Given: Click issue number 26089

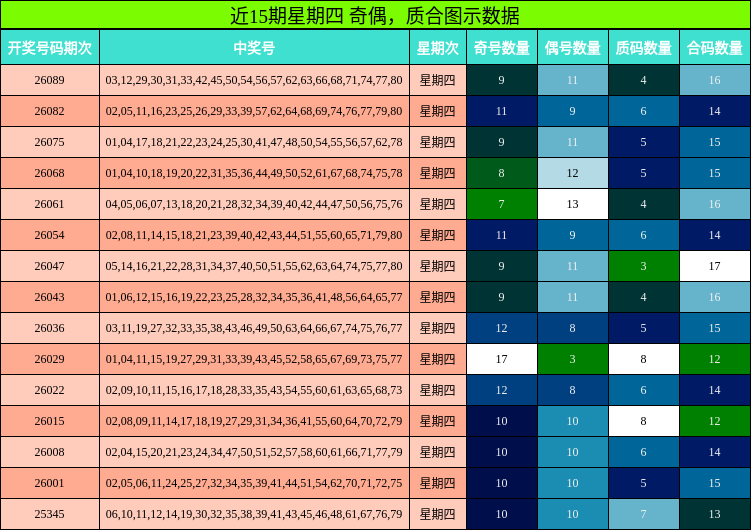Looking at the screenshot, I should (x=49, y=80).
